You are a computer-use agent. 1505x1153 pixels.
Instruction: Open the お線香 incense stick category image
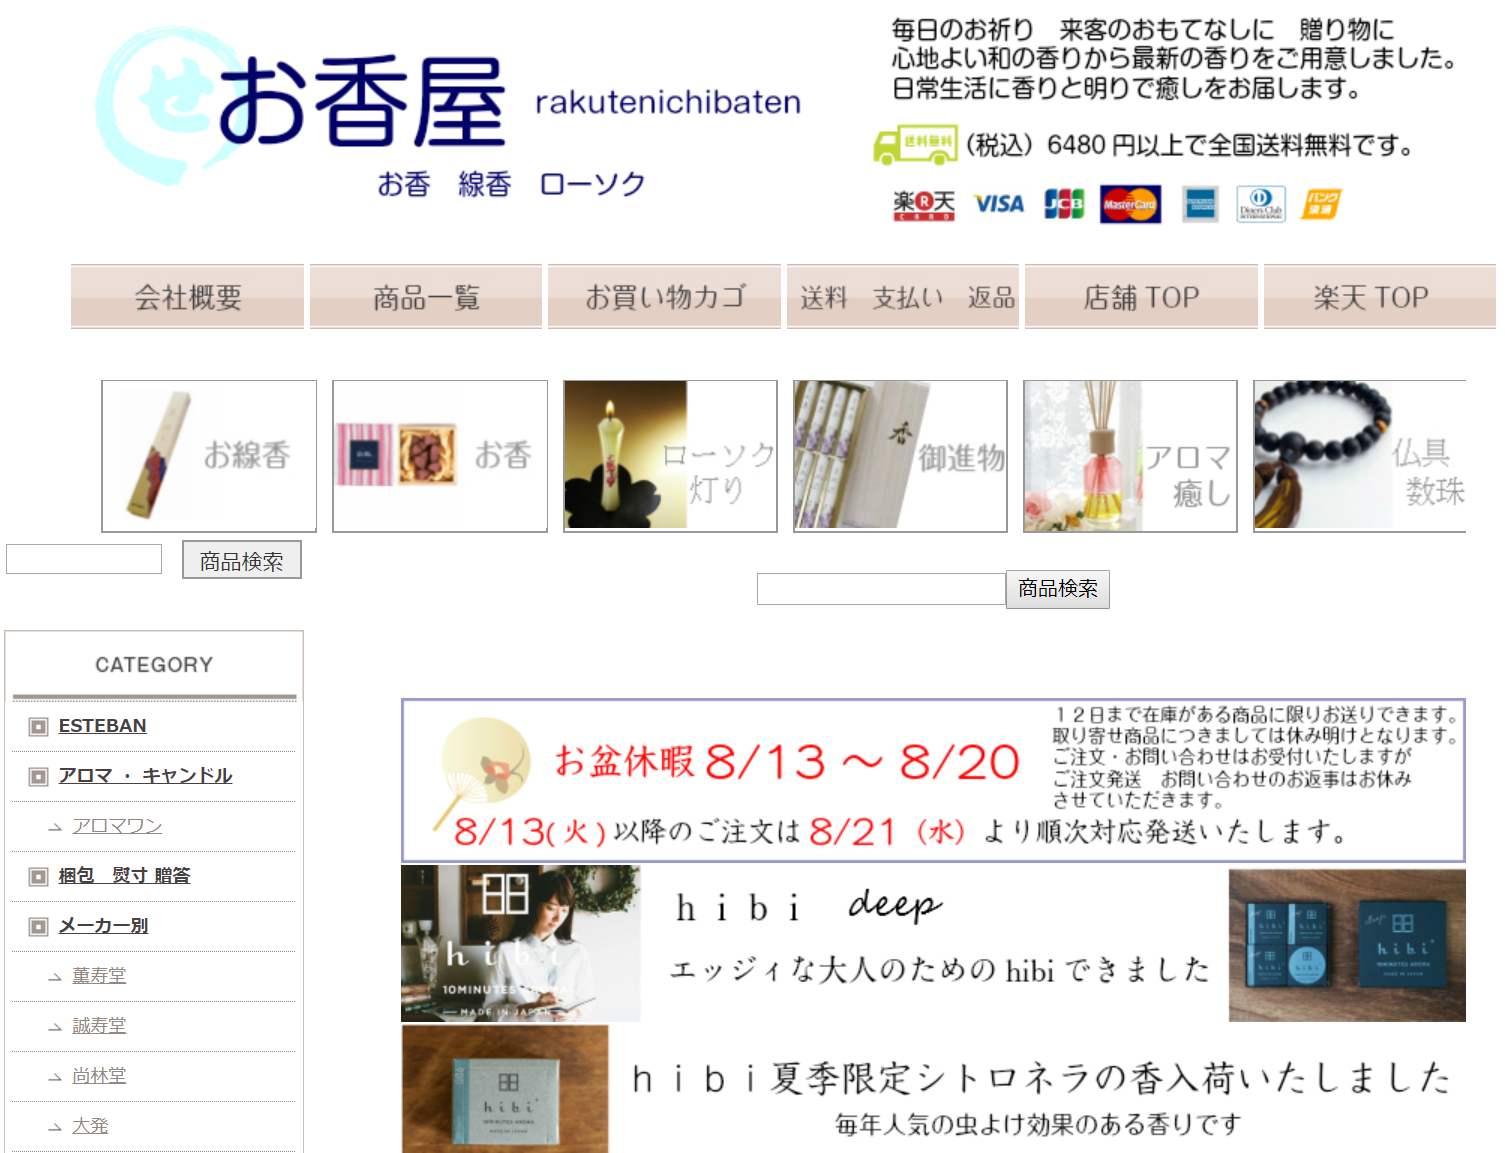pyautogui.click(x=209, y=456)
